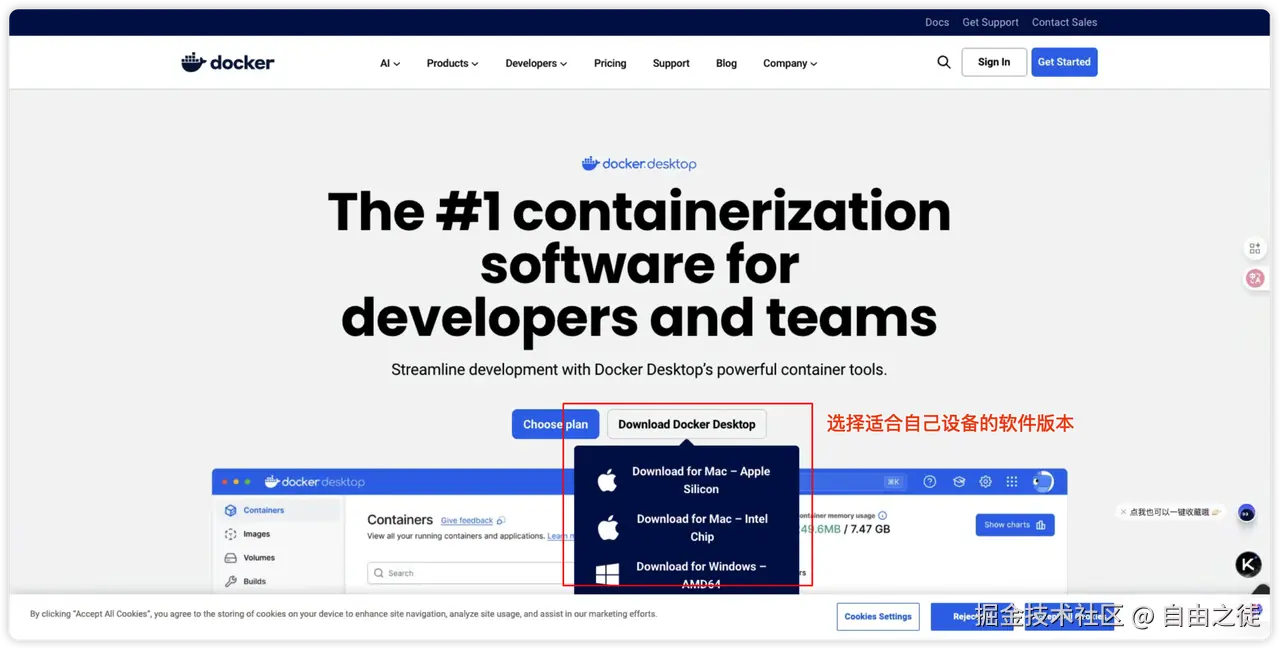Click the Containers search field
Image resolution: width=1280 pixels, height=649 pixels.
[470, 573]
